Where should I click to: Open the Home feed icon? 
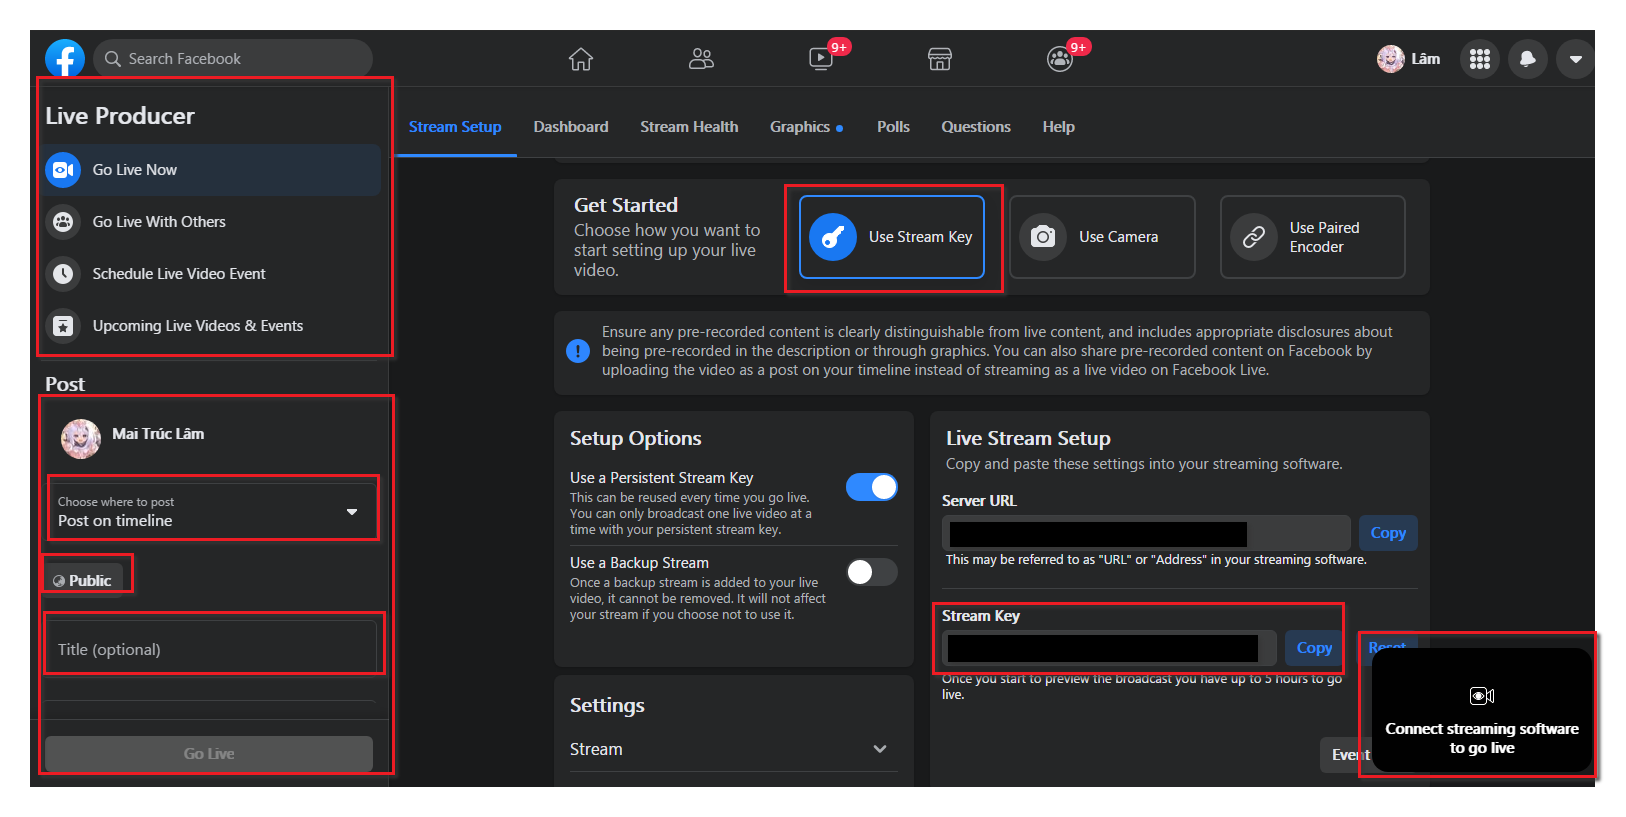point(581,59)
